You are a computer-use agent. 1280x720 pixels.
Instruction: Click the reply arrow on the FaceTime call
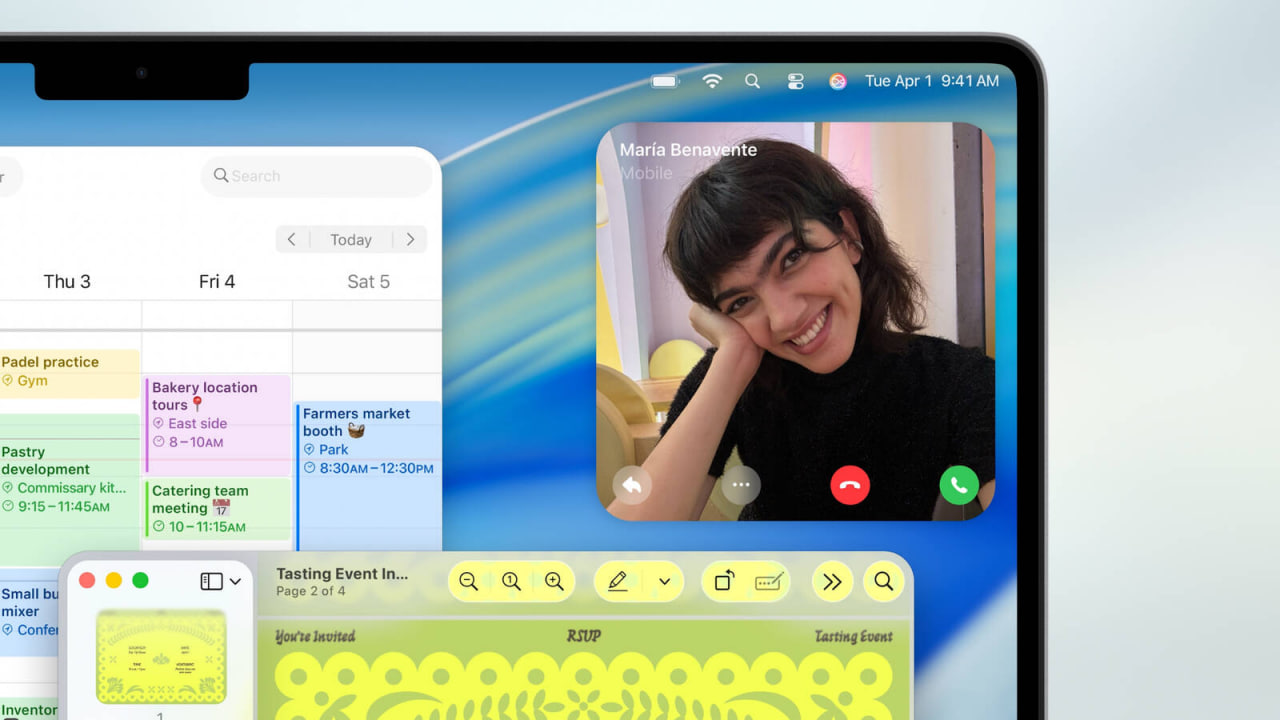click(x=632, y=484)
